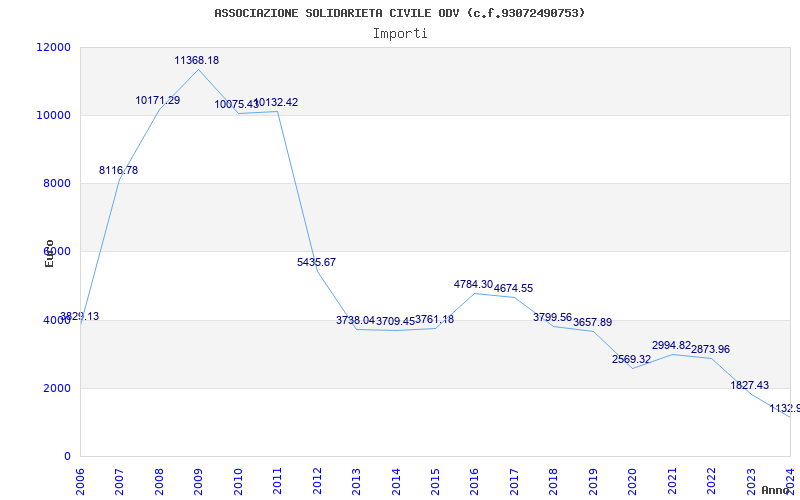Click the 2000 y-axis tick label

tap(57, 388)
